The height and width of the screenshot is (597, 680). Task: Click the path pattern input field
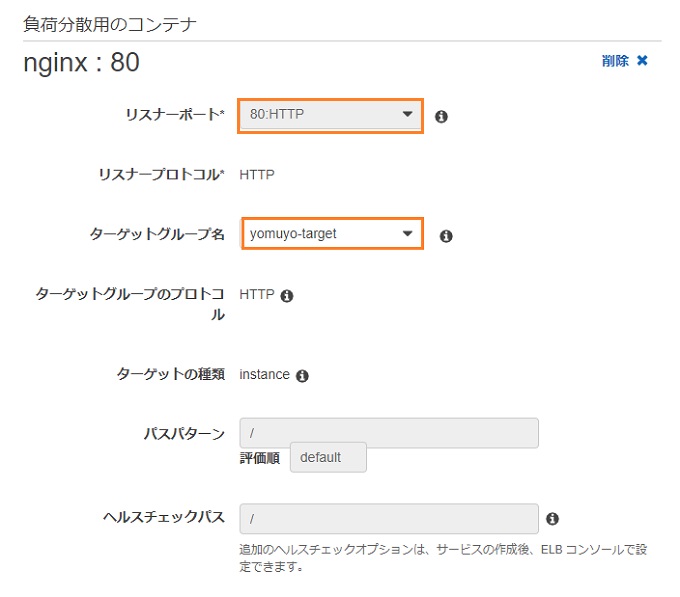click(389, 433)
